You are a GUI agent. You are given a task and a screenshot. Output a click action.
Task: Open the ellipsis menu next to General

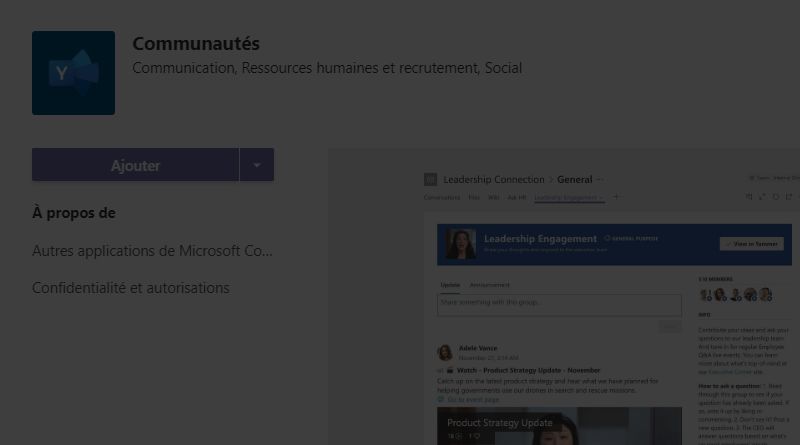coord(600,179)
